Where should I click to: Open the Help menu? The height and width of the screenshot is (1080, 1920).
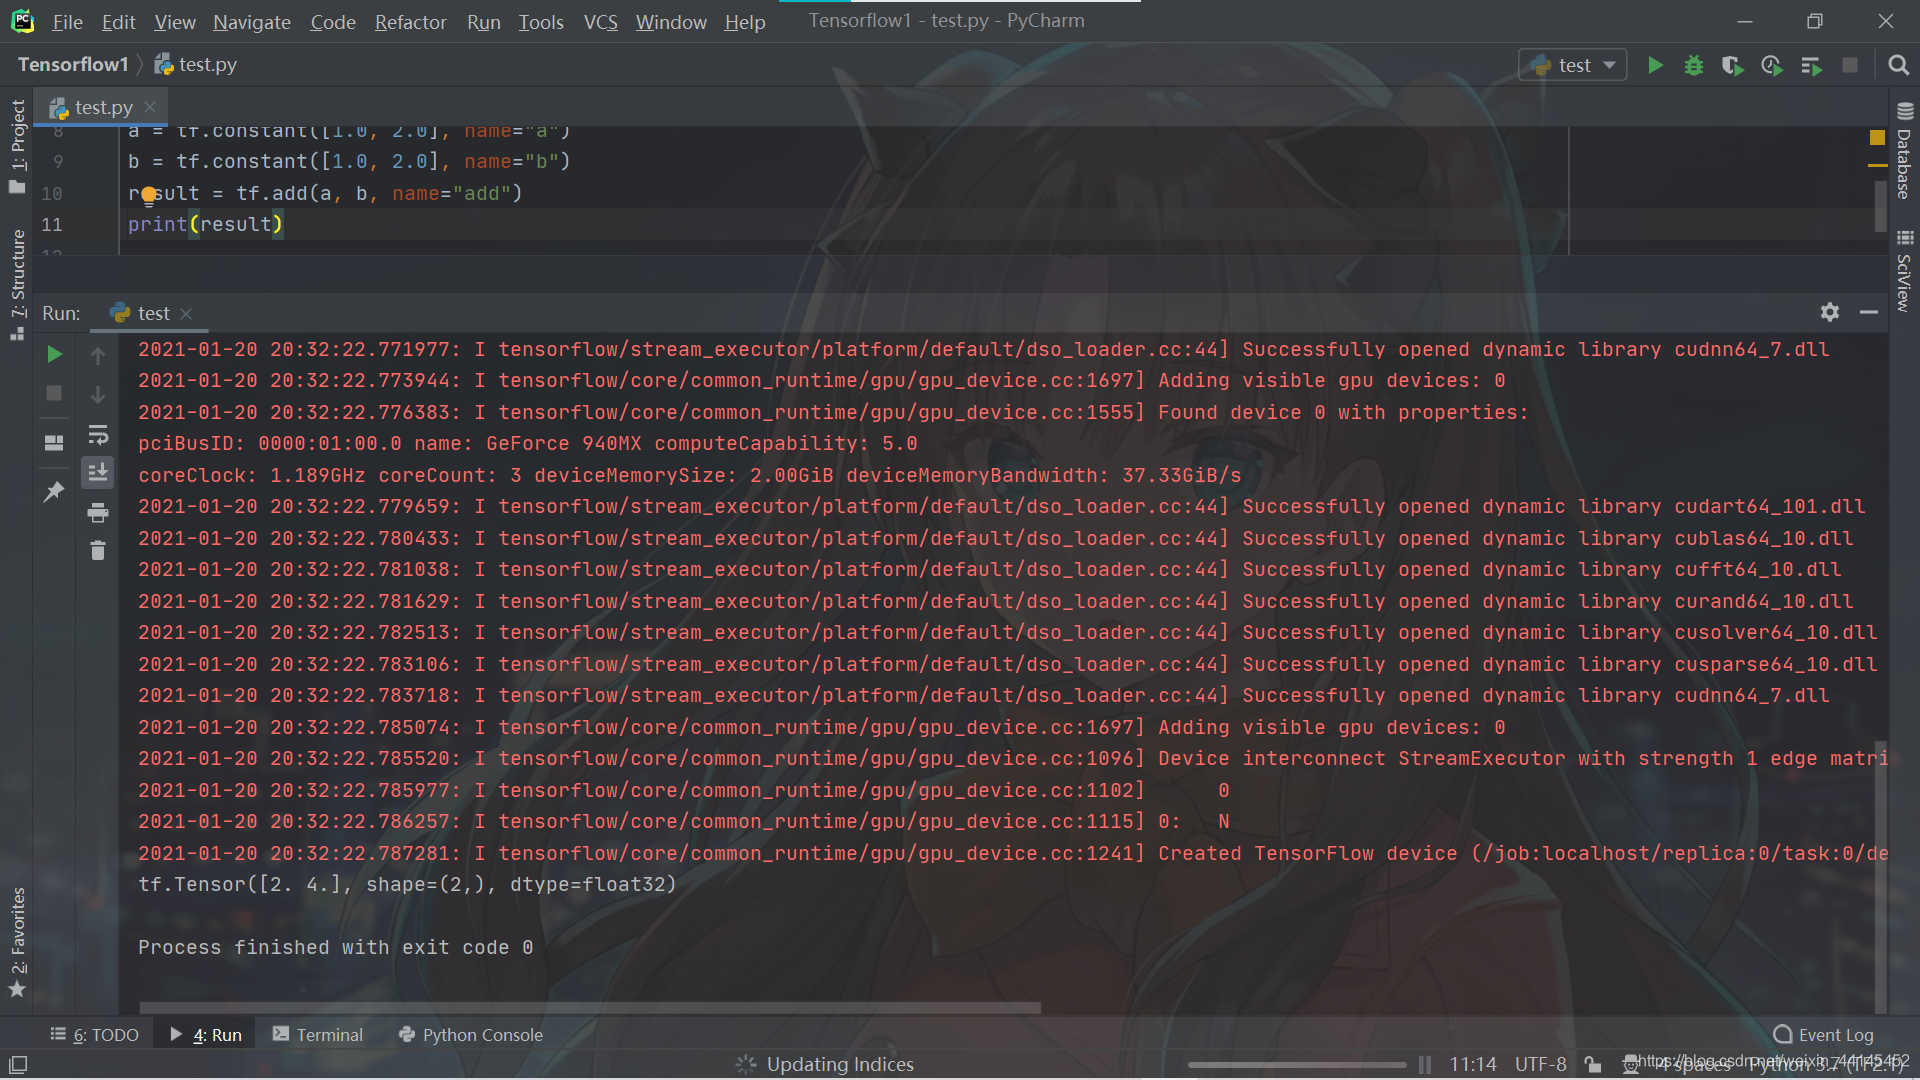(744, 21)
